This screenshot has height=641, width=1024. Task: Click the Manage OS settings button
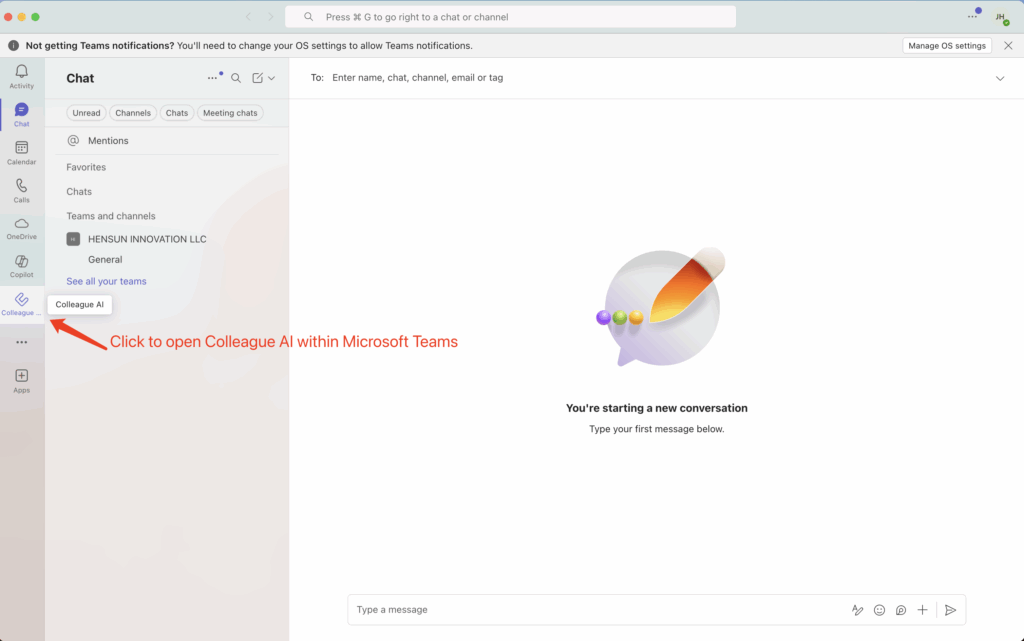tap(946, 46)
